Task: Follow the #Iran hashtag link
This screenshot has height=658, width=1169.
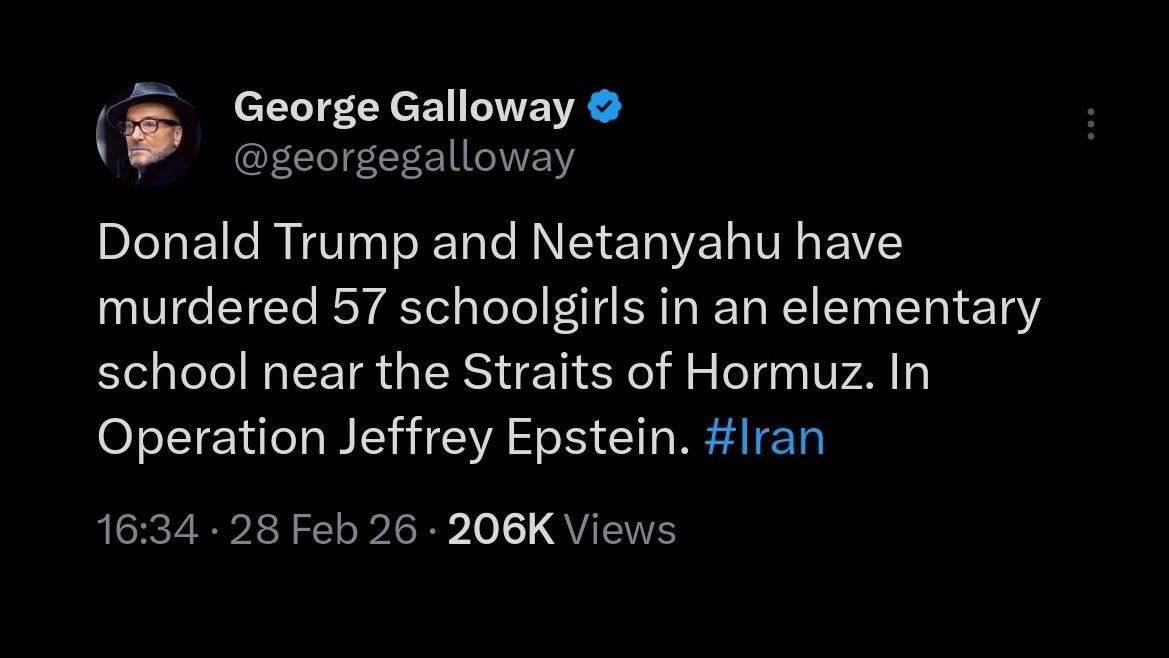Action: (x=765, y=438)
